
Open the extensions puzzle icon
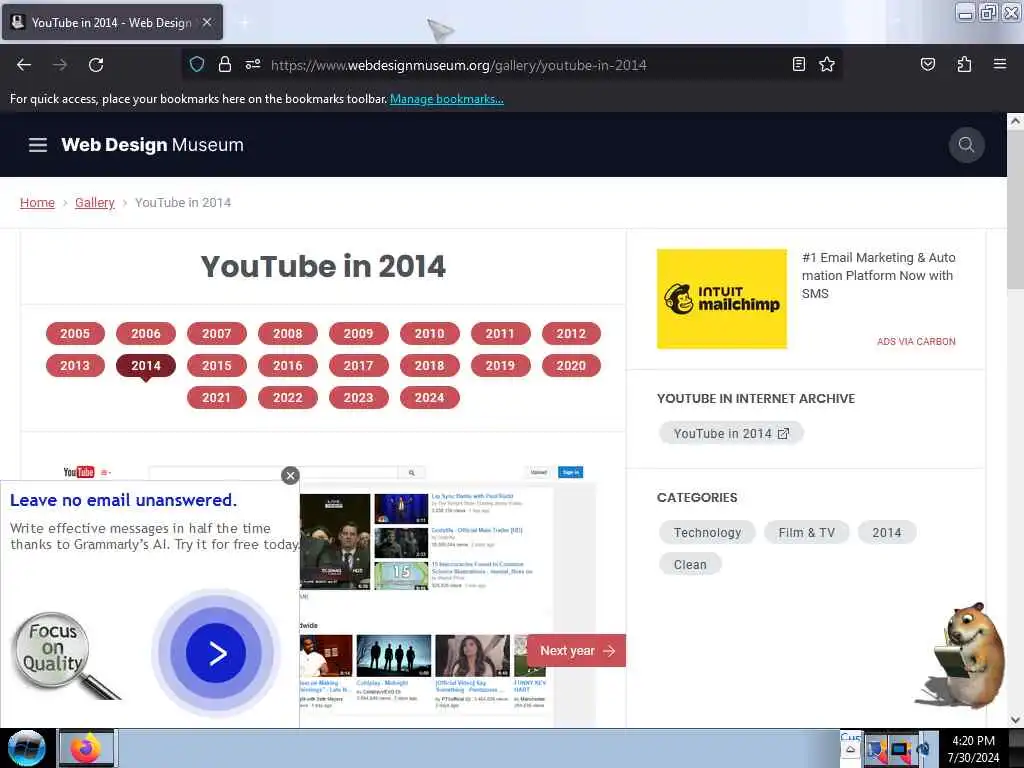click(964, 64)
